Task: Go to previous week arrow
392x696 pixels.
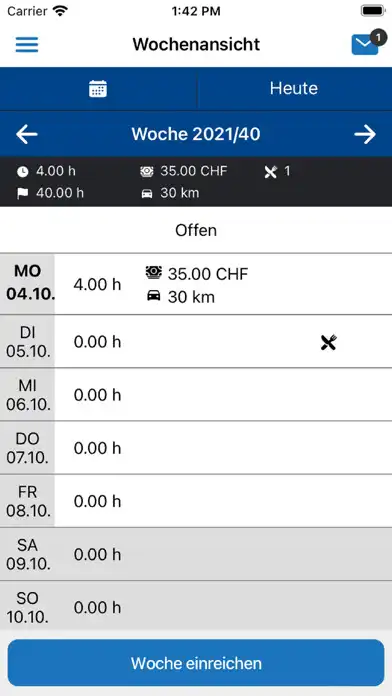Action: coord(27,134)
